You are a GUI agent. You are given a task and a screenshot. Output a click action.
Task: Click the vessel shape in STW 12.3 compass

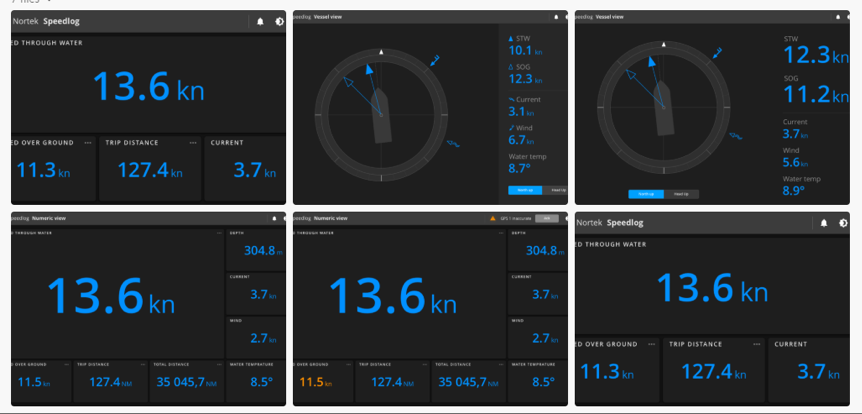pyautogui.click(x=664, y=109)
